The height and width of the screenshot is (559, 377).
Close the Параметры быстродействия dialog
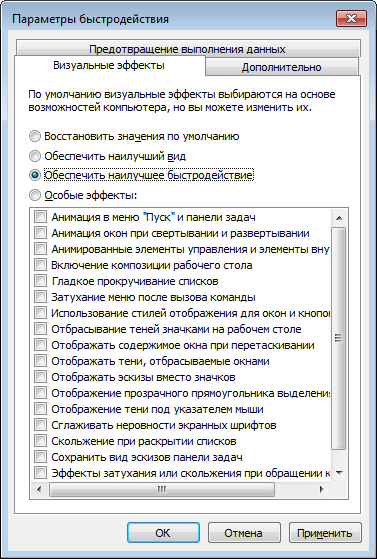351,19
